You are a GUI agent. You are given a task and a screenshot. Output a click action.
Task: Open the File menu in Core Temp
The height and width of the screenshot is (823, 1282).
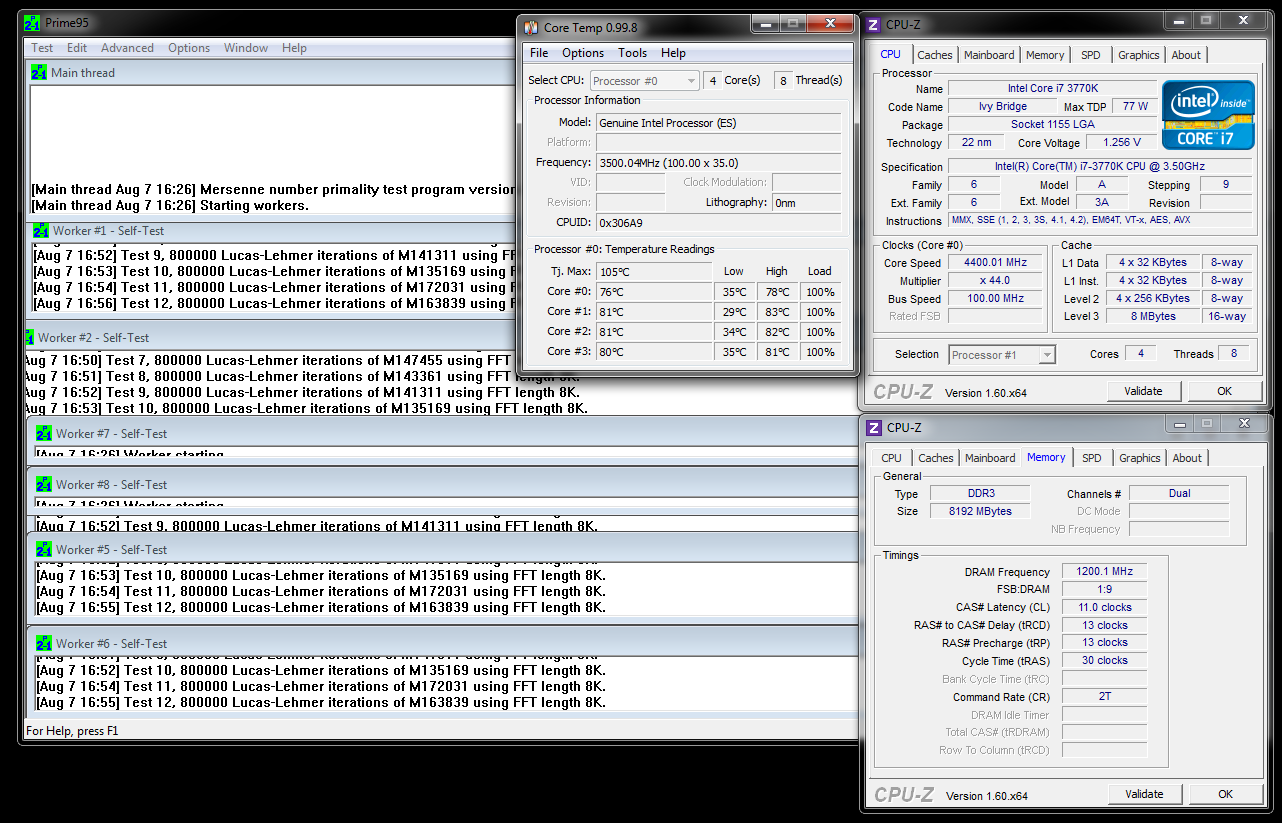point(539,53)
